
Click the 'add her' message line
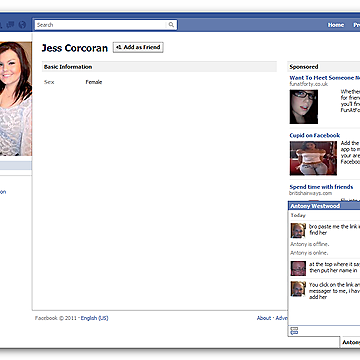(x=318, y=297)
